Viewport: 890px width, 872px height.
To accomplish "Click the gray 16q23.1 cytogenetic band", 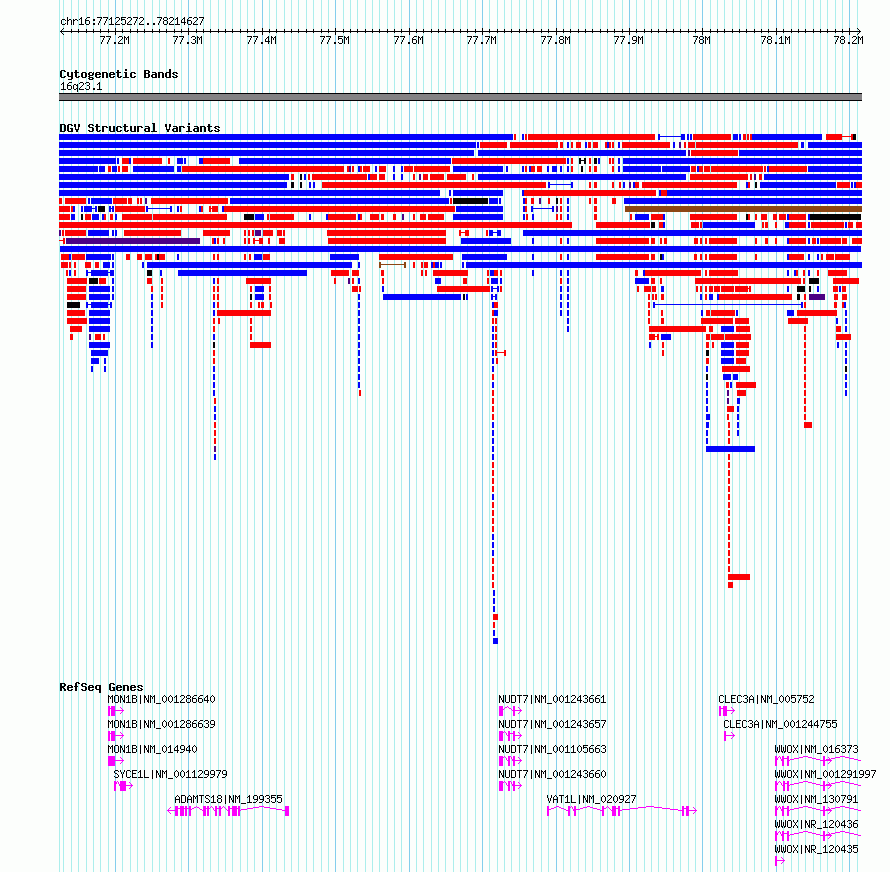I will click(x=460, y=97).
